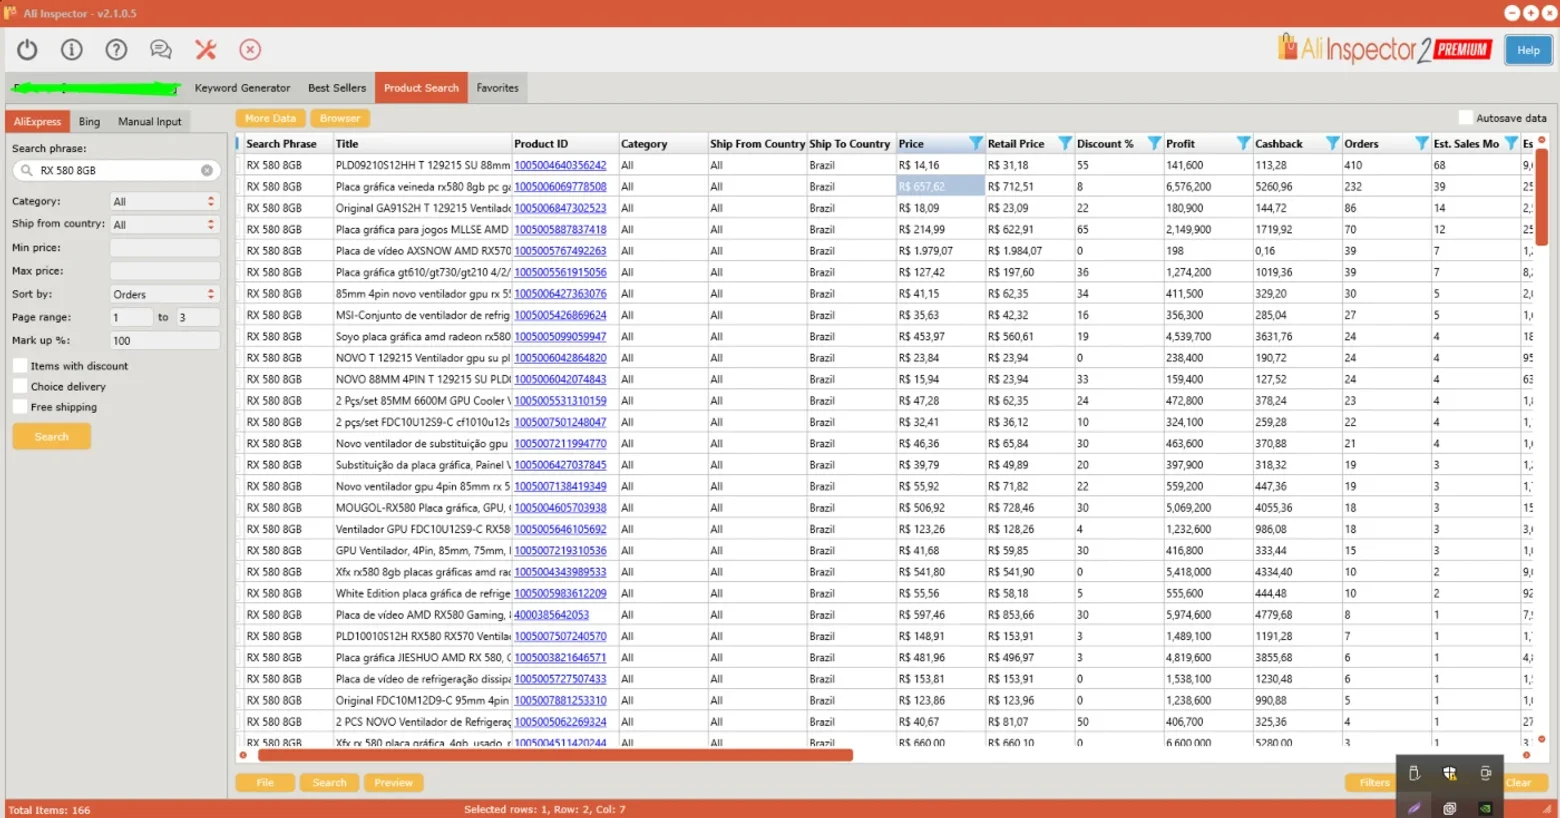1560x818 pixels.
Task: Open the Sort by Orders dropdown
Action: click(x=164, y=294)
